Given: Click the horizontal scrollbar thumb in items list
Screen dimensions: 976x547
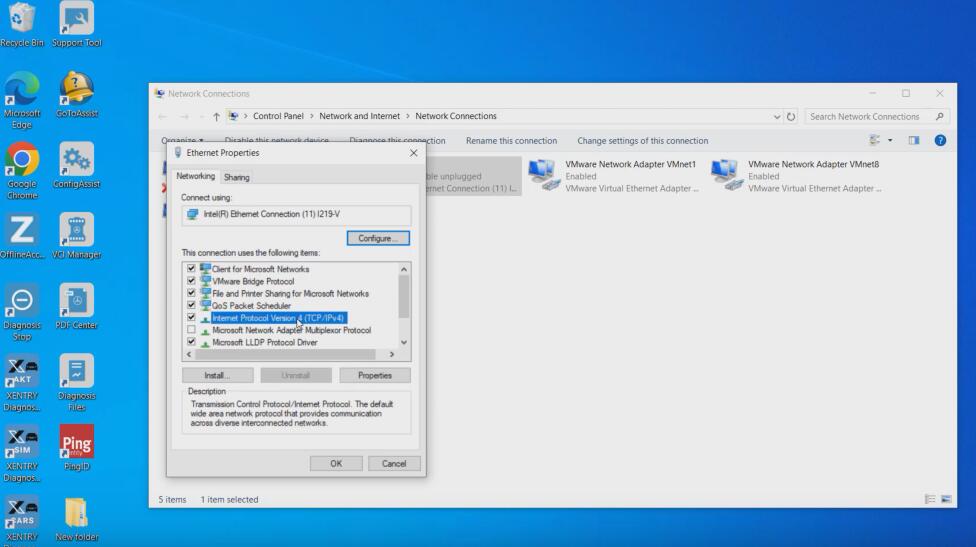Looking at the screenshot, I should click(285, 354).
